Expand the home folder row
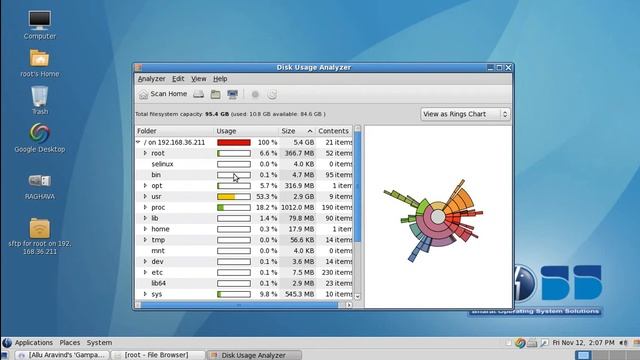 tap(145, 229)
